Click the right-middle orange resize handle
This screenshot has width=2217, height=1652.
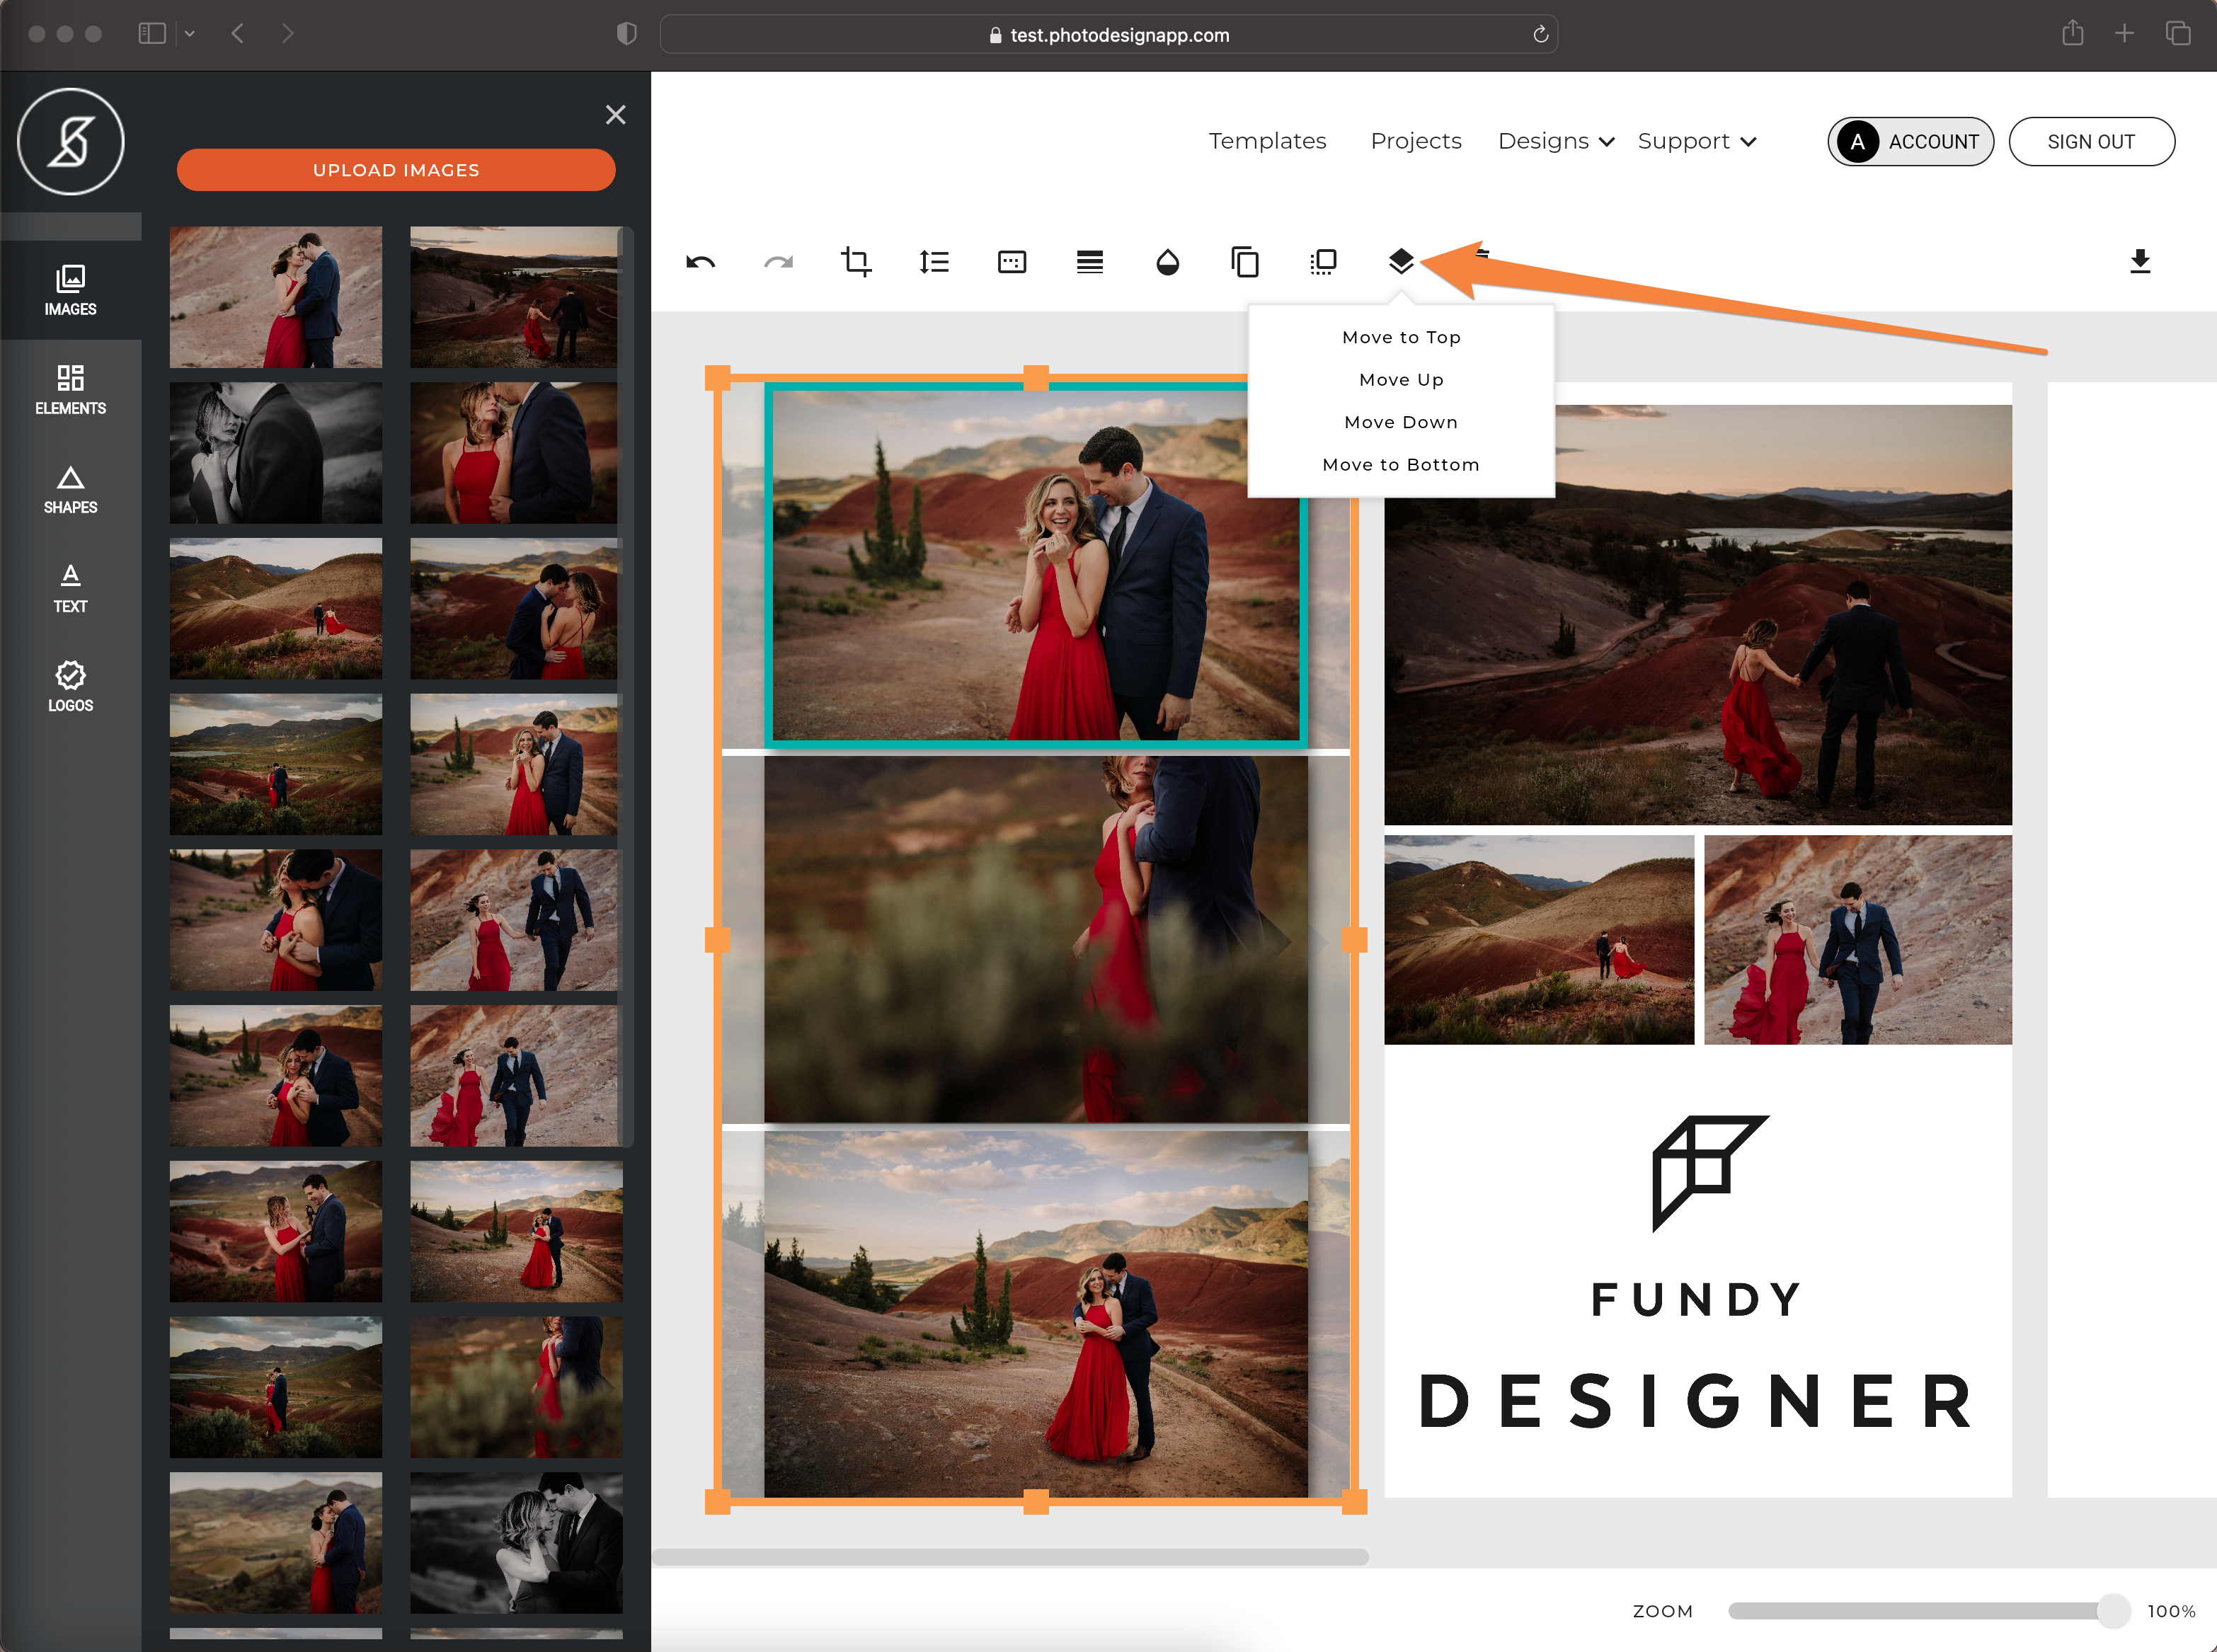pyautogui.click(x=1354, y=939)
